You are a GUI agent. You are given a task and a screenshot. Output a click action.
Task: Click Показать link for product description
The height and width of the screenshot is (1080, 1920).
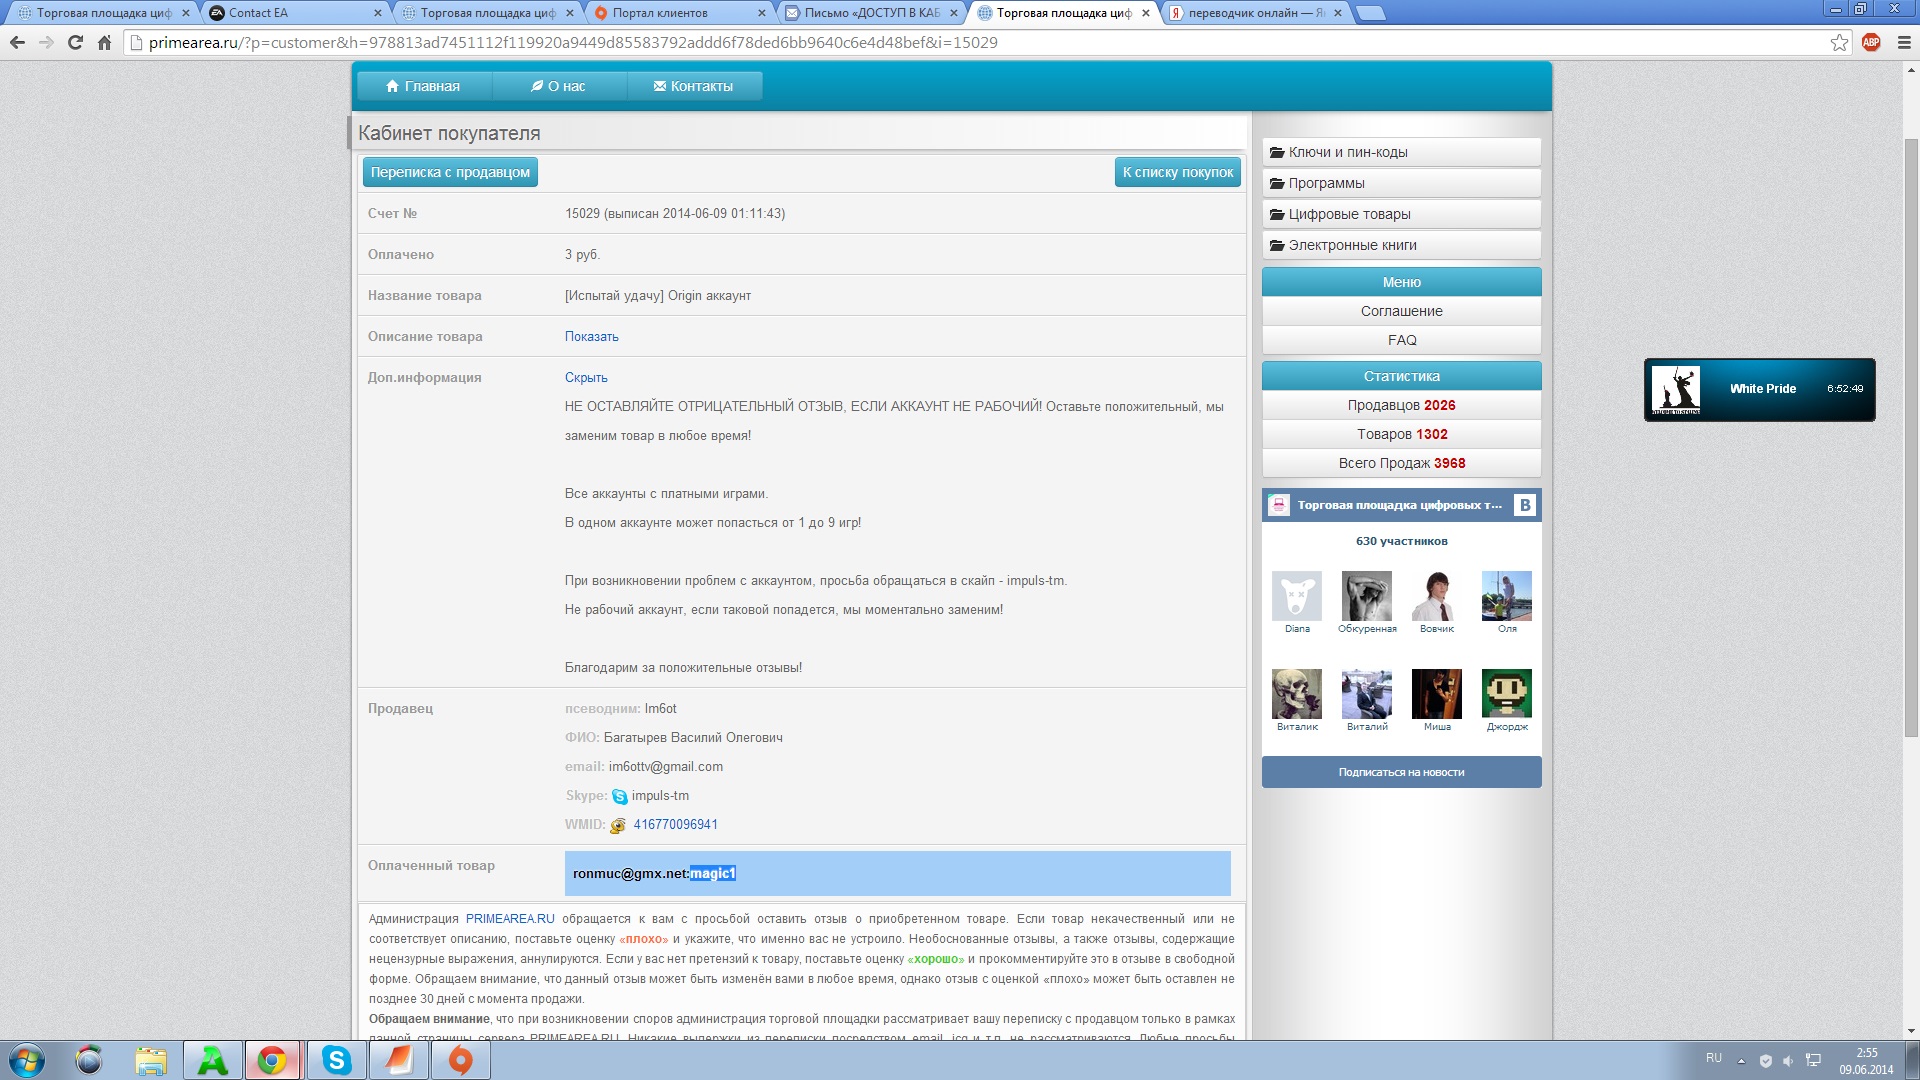(x=591, y=337)
